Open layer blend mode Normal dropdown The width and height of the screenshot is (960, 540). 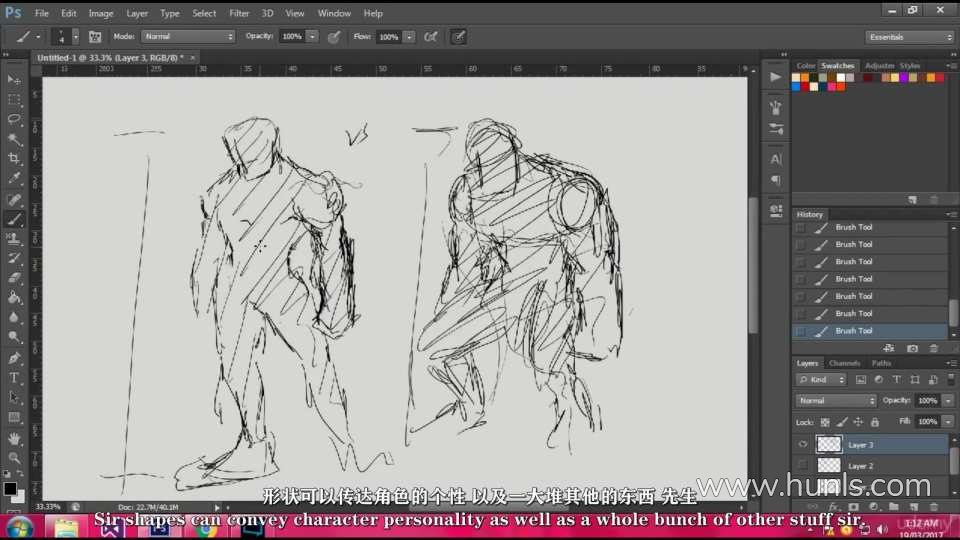(x=836, y=400)
